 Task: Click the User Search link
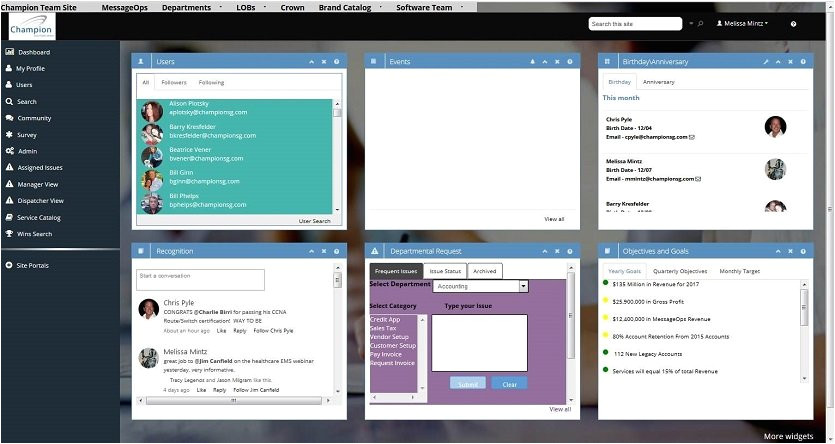pyautogui.click(x=314, y=221)
